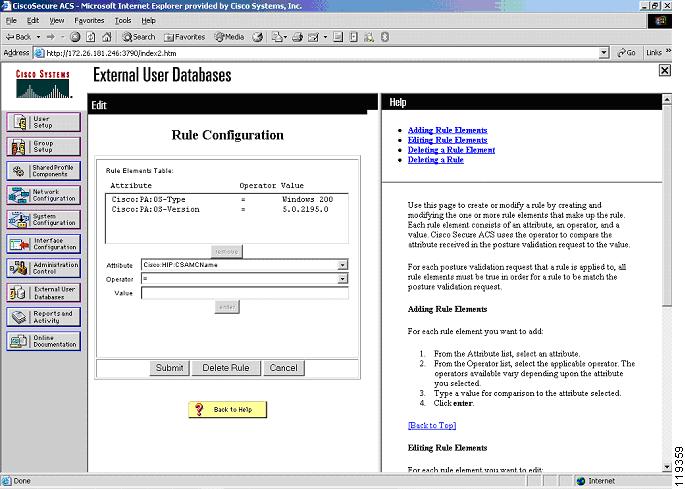Open the Favorites toolbar pane
Image resolution: width=685 pixels, height=489 pixels.
[x=184, y=37]
